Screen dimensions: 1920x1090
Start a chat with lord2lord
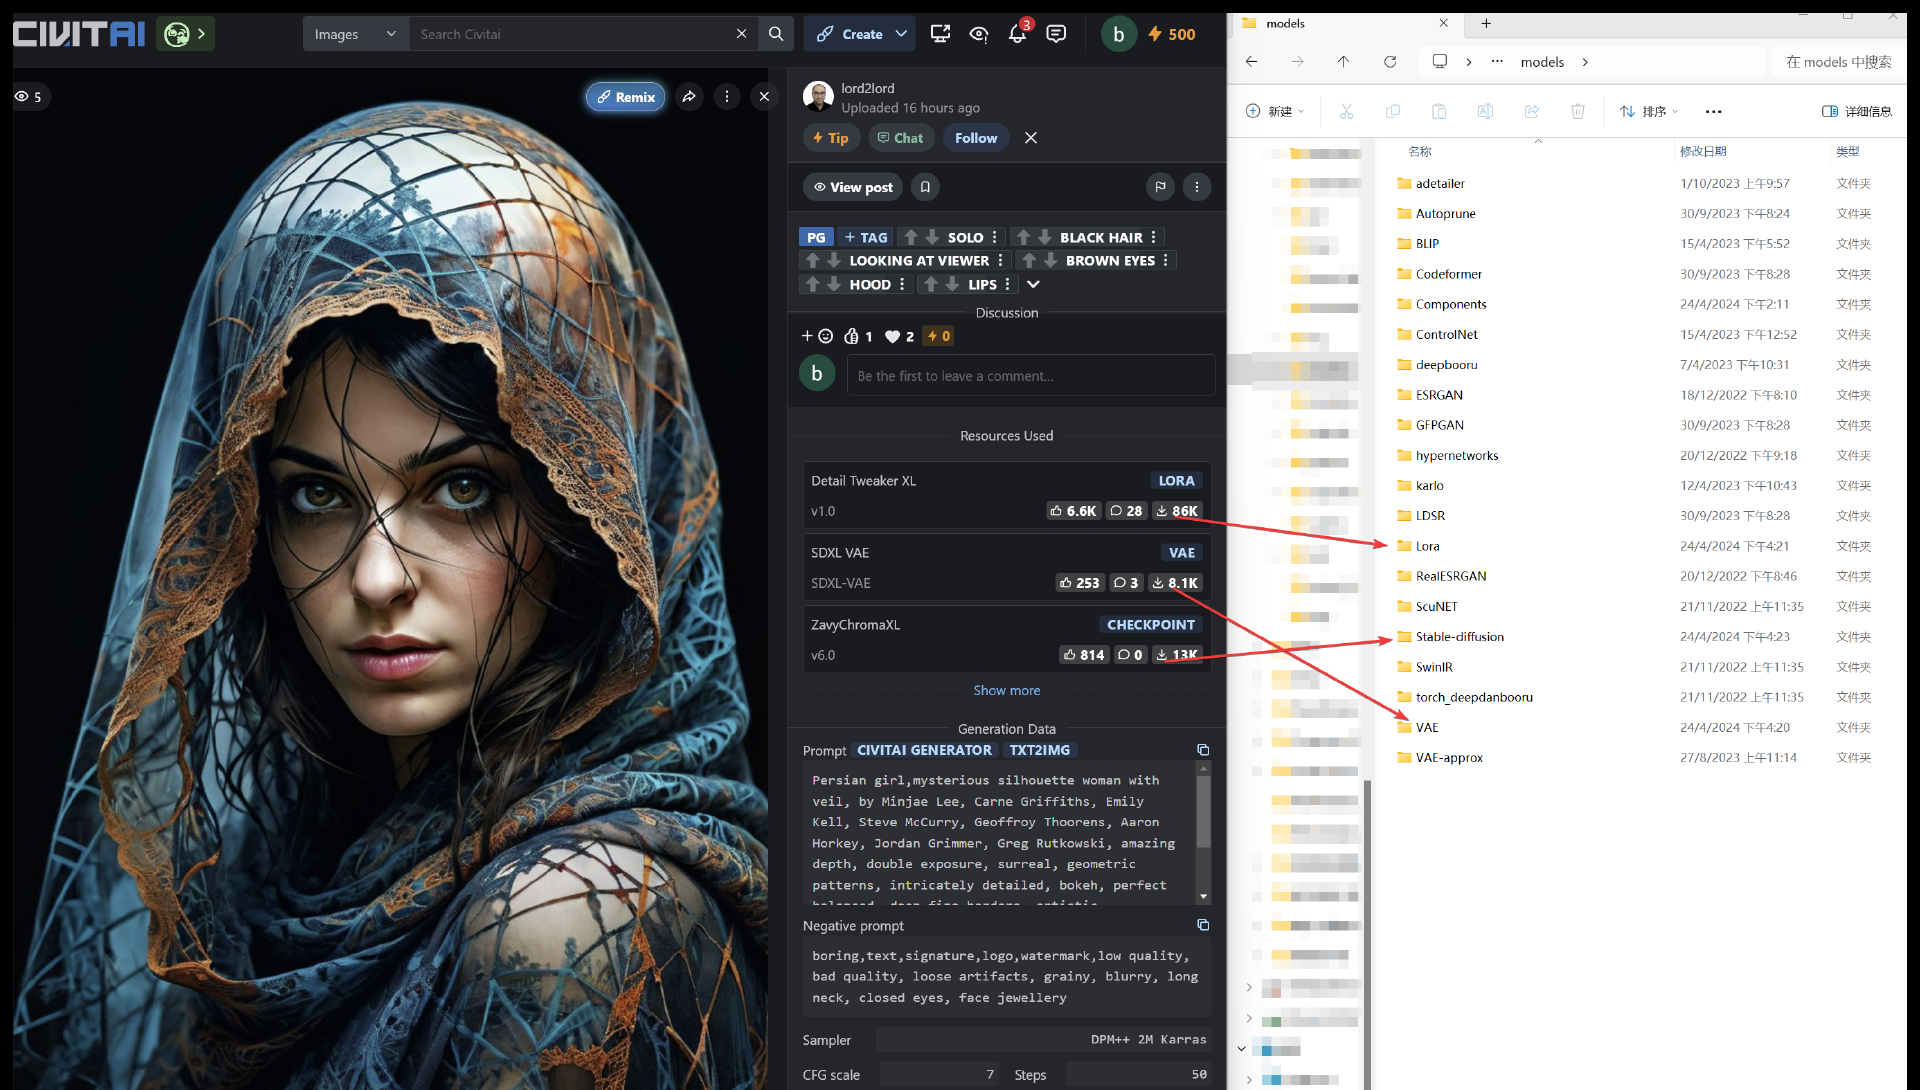(x=901, y=138)
